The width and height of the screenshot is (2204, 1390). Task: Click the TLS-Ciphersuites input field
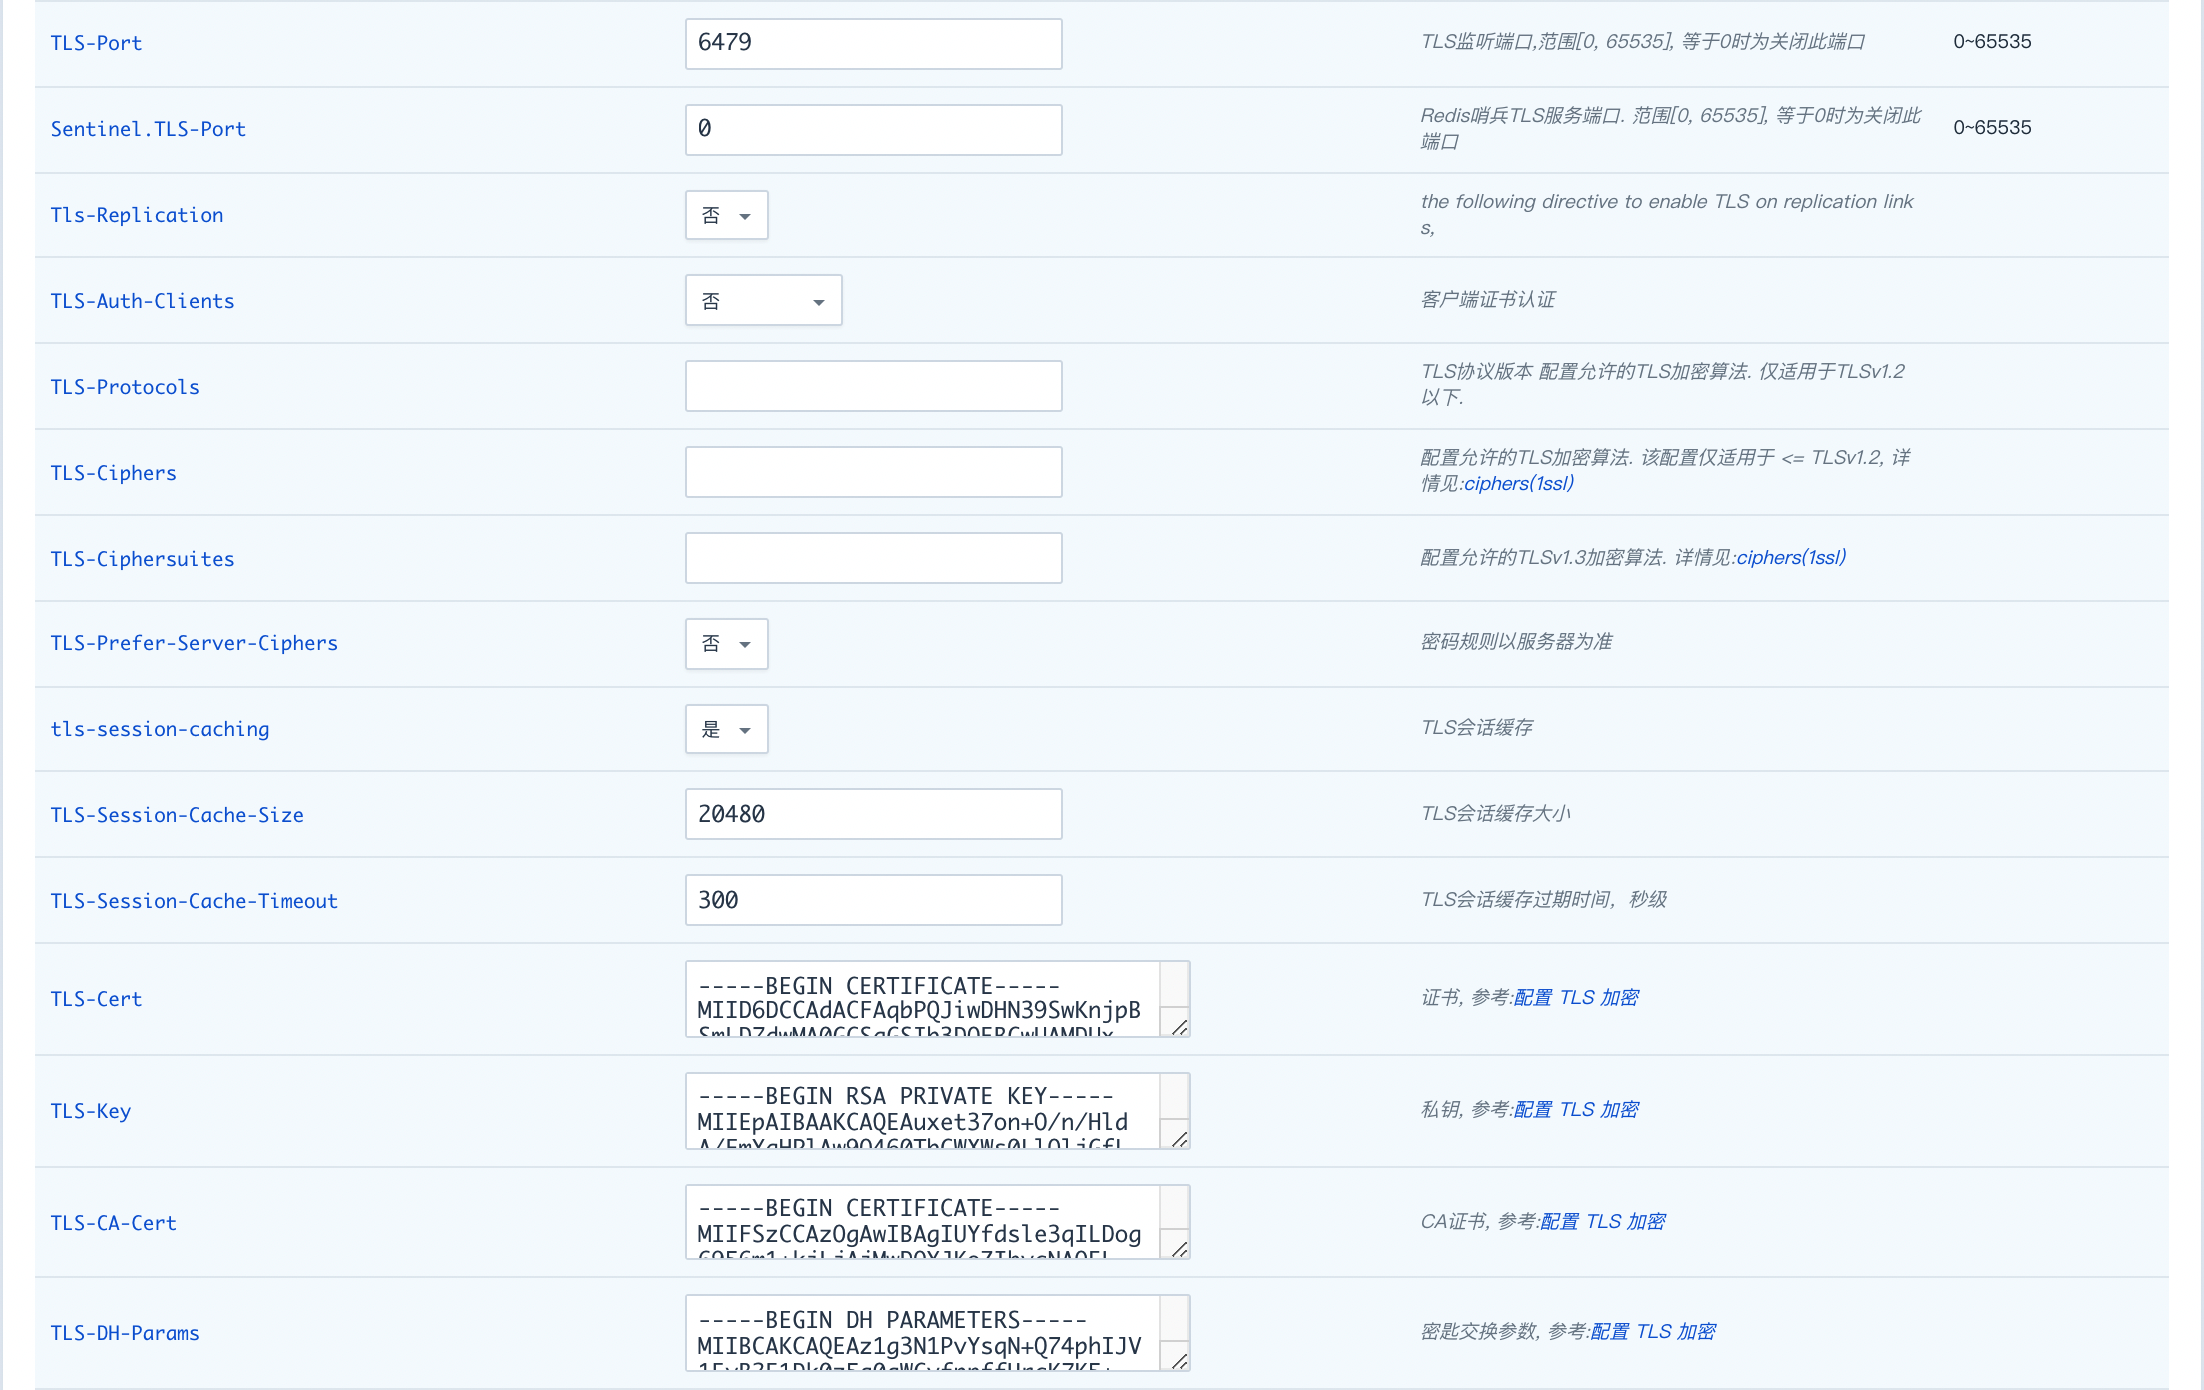[x=873, y=558]
